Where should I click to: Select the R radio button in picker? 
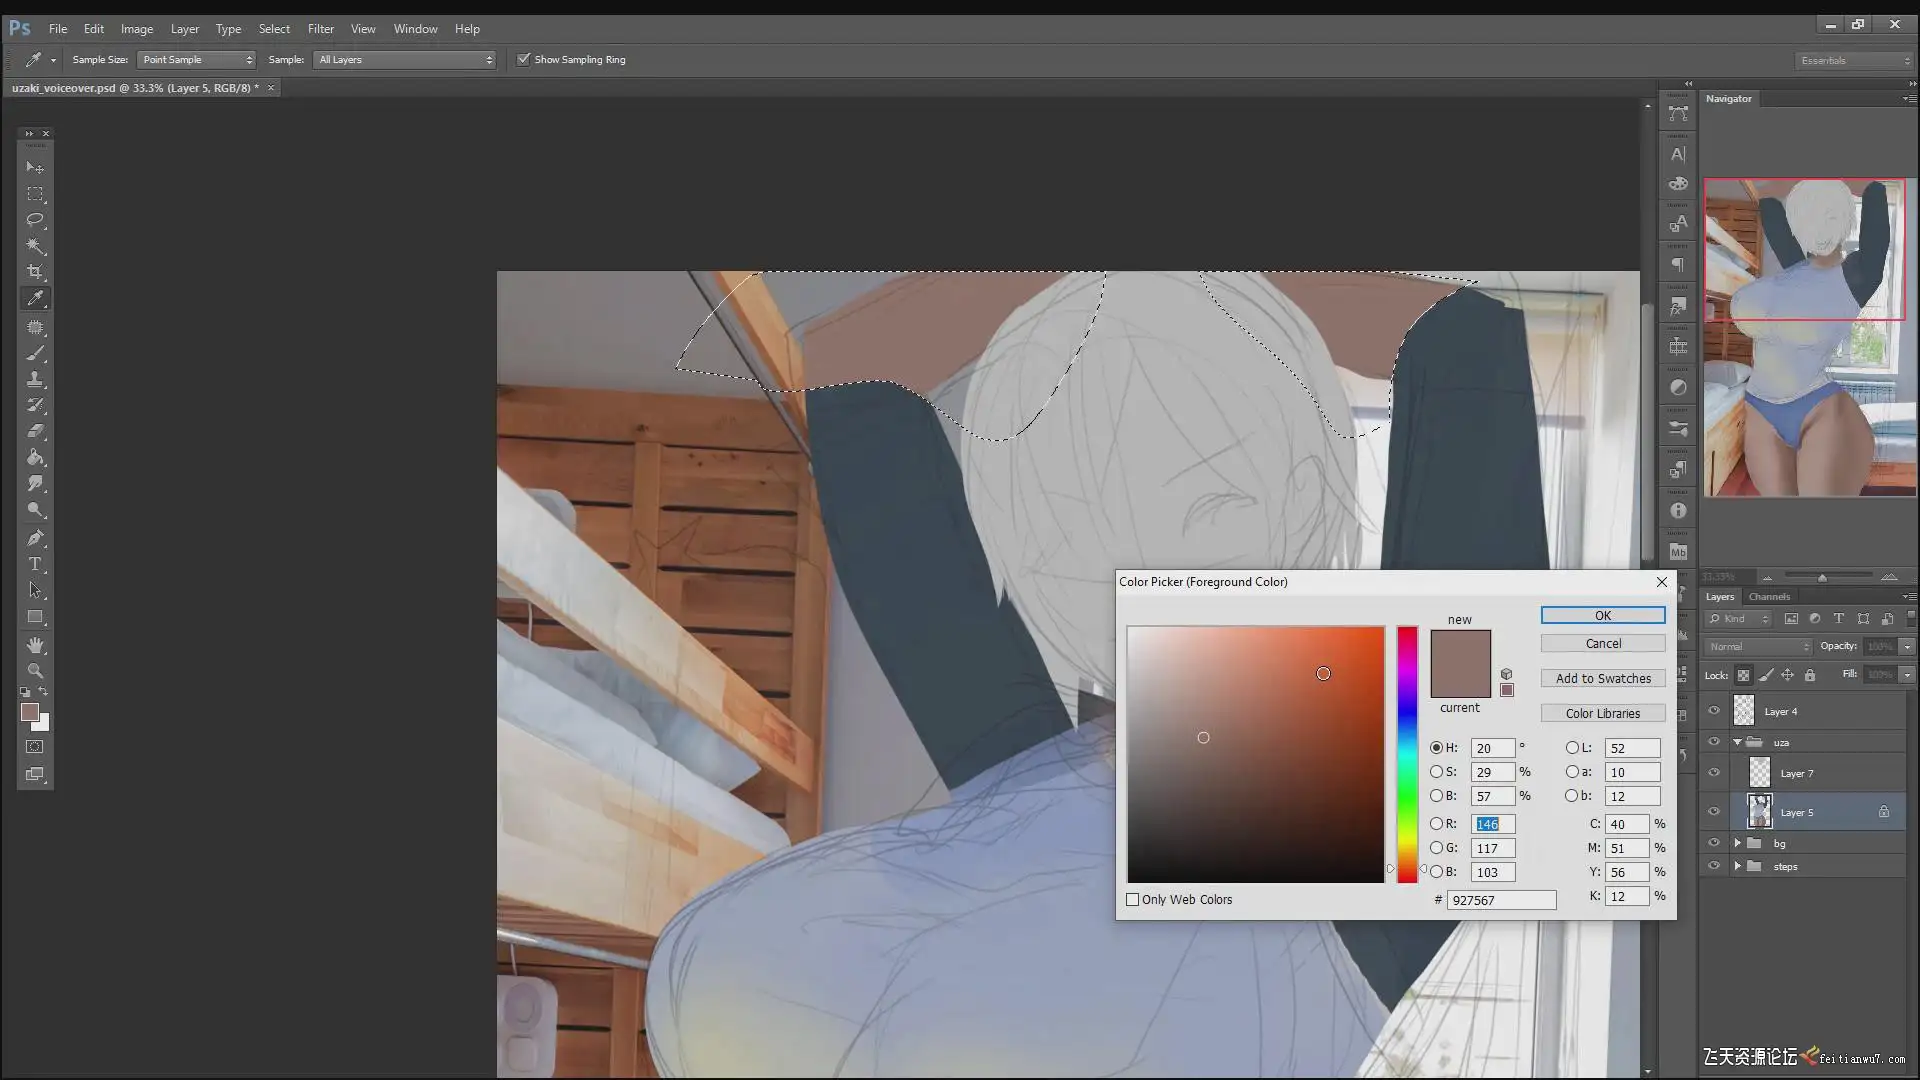(1437, 824)
